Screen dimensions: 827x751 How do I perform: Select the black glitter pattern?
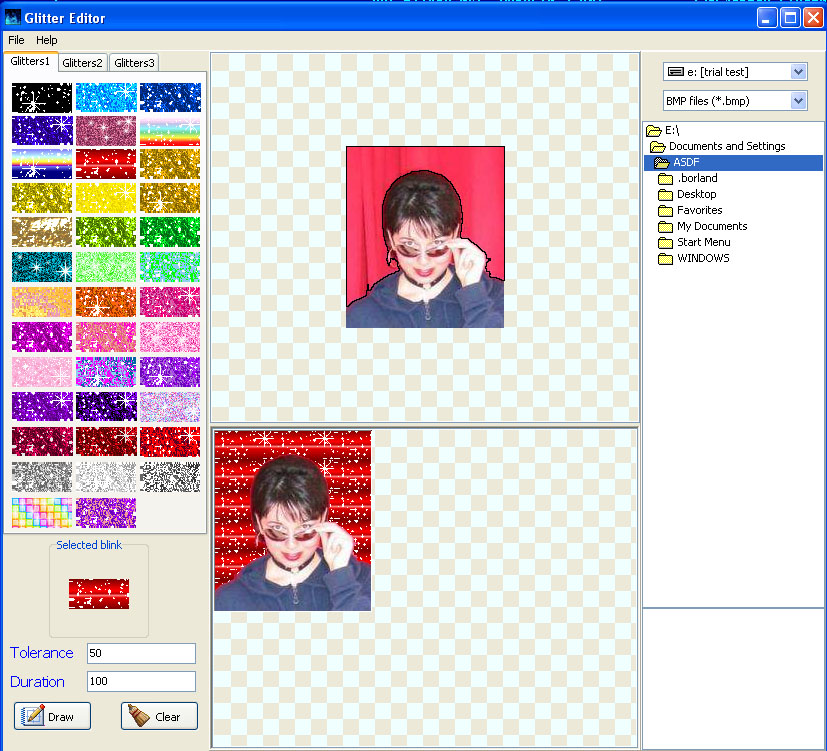point(42,97)
